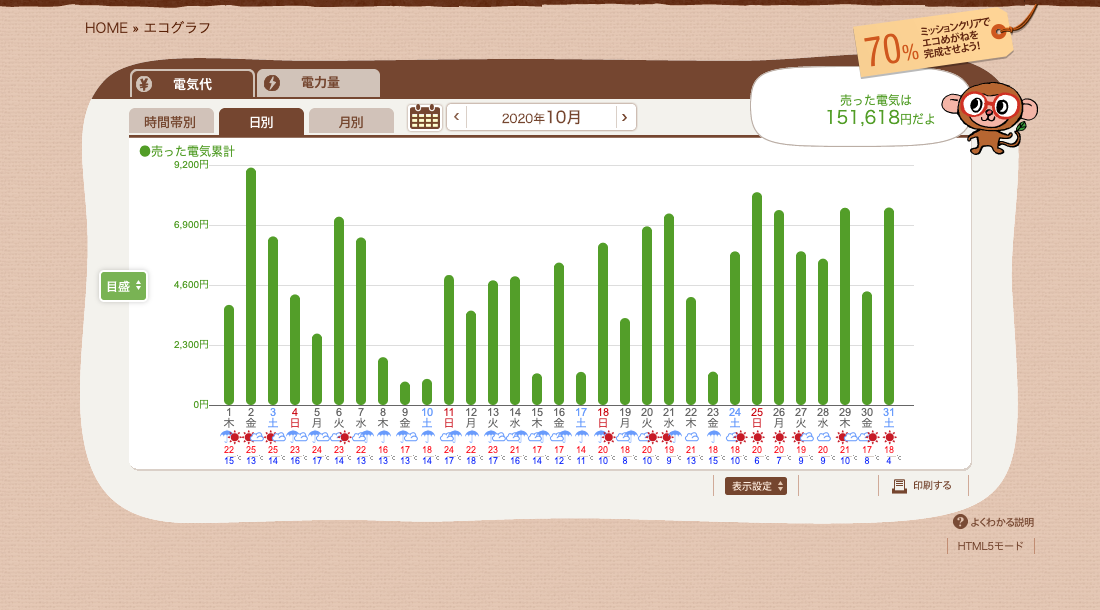Viewport: 1100px width, 610px height.
Task: Click the sunny weather icon for October 31
Action: 890,438
